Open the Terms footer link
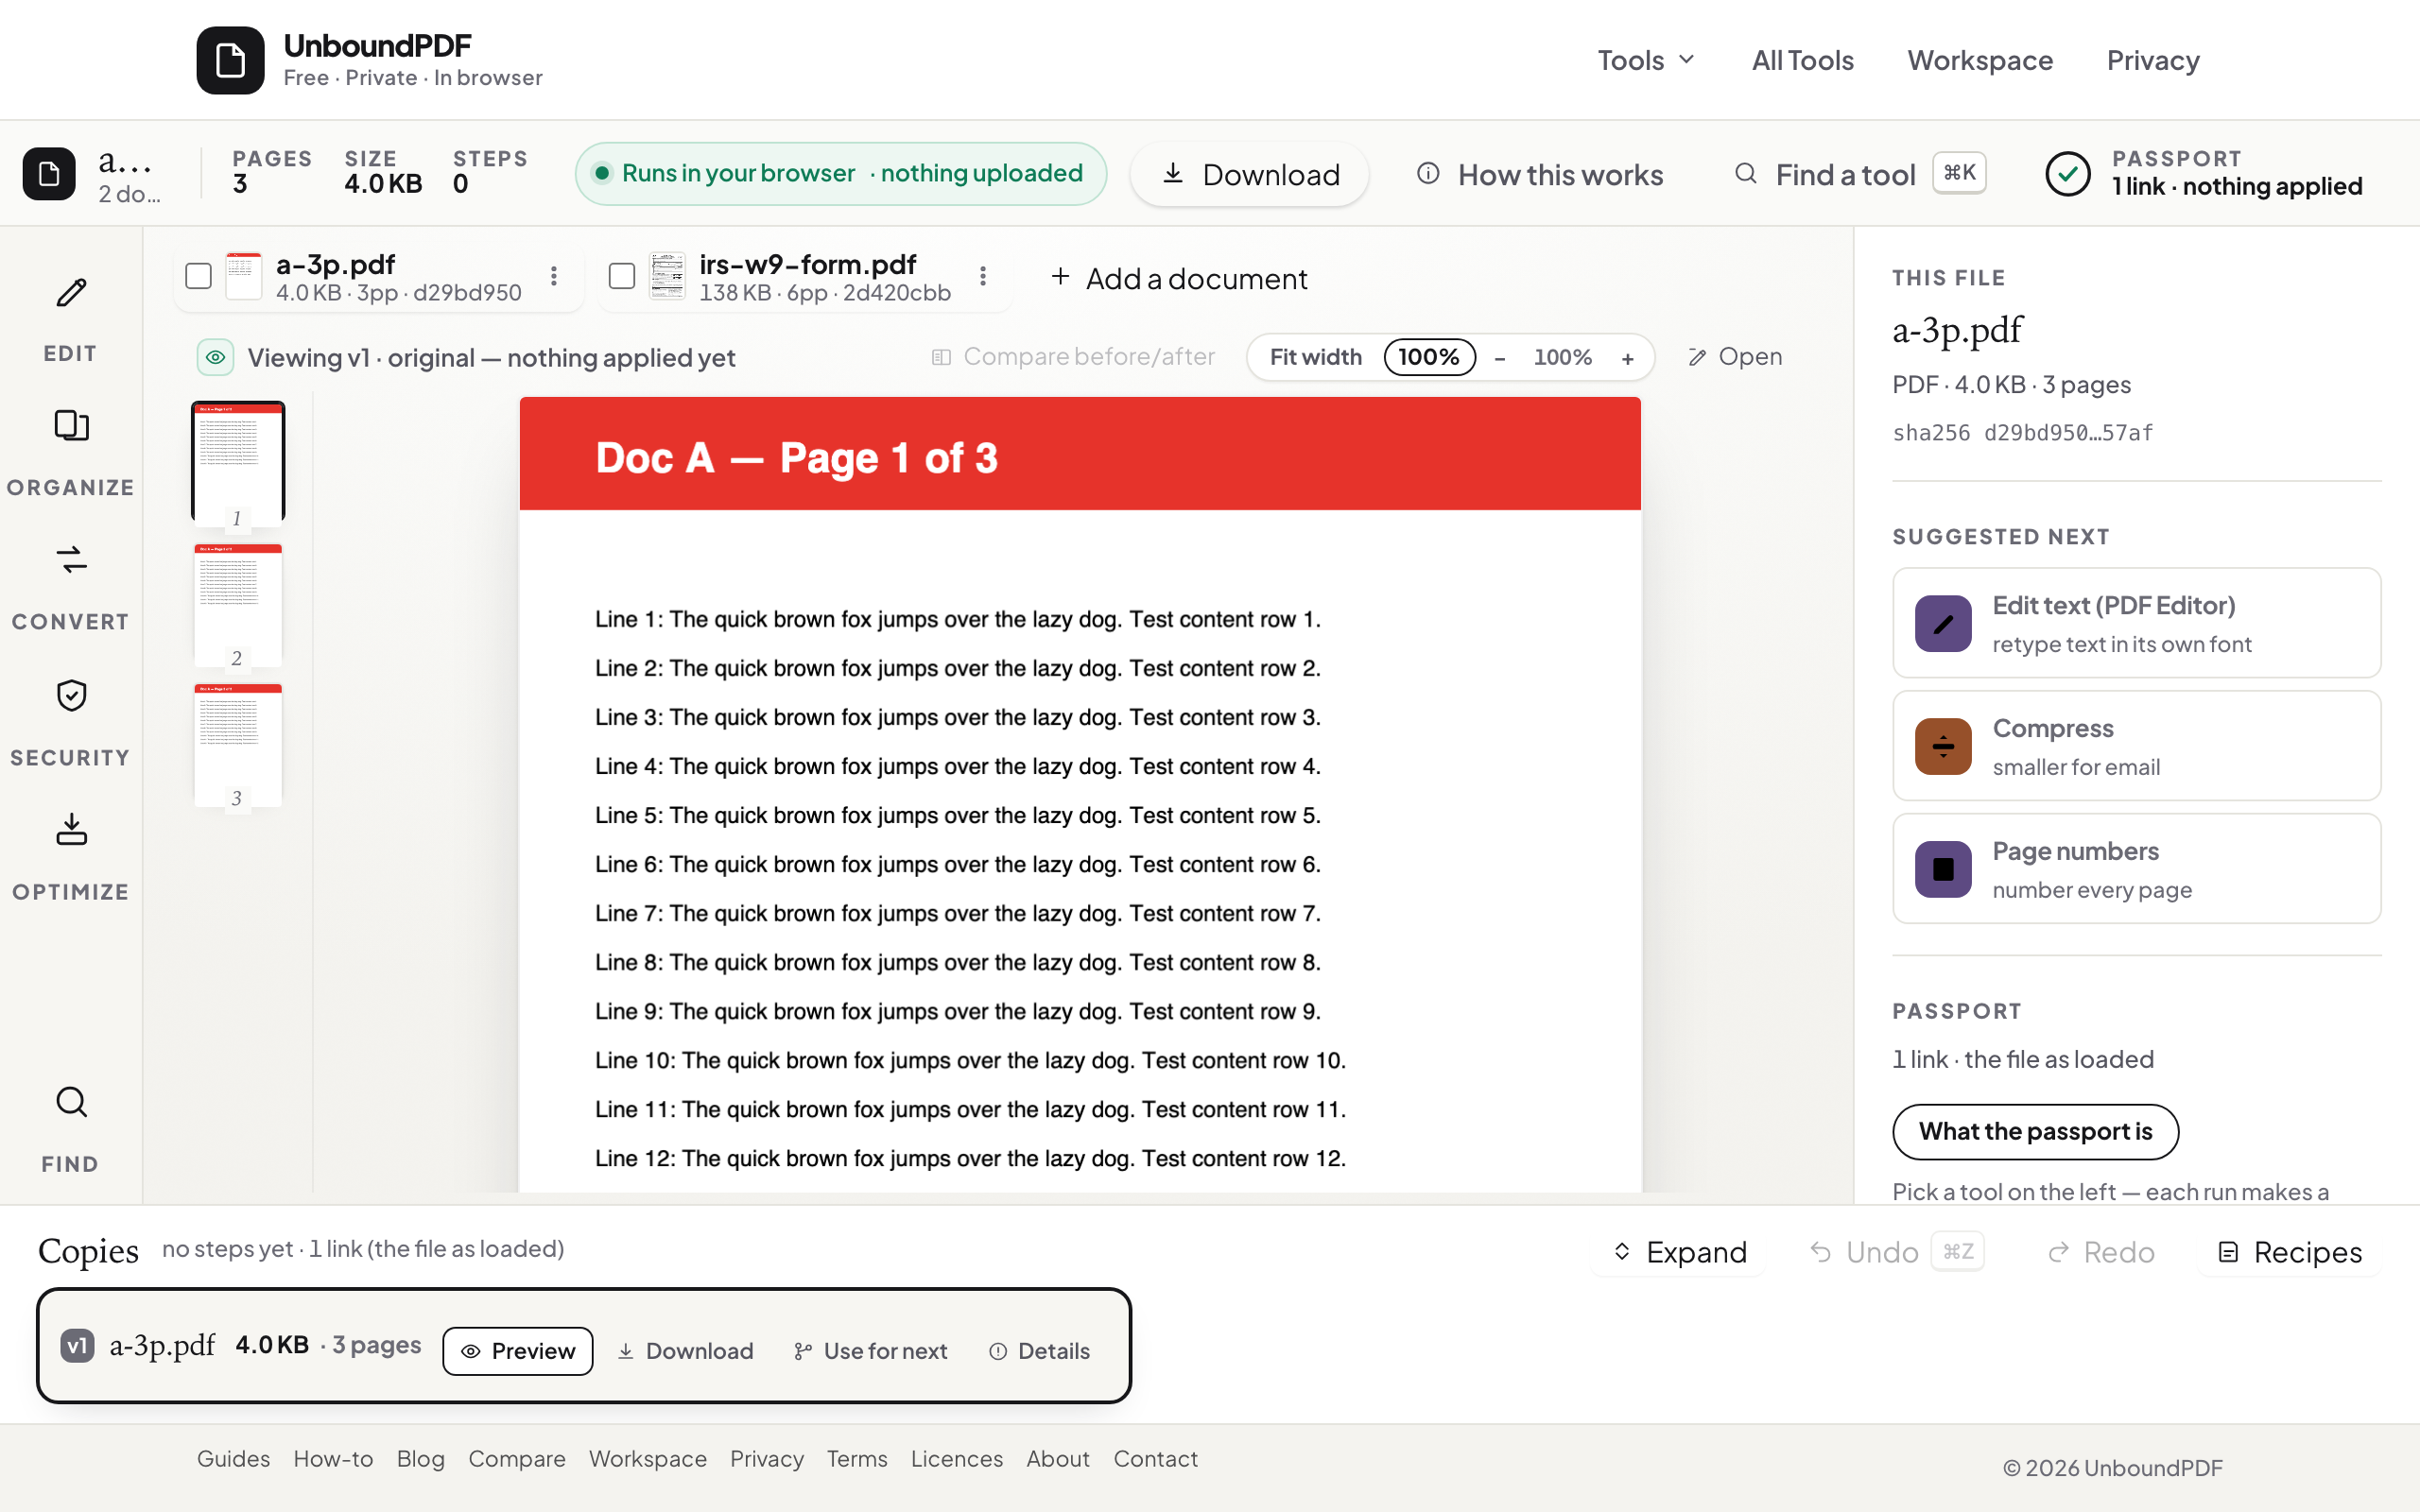 click(857, 1459)
